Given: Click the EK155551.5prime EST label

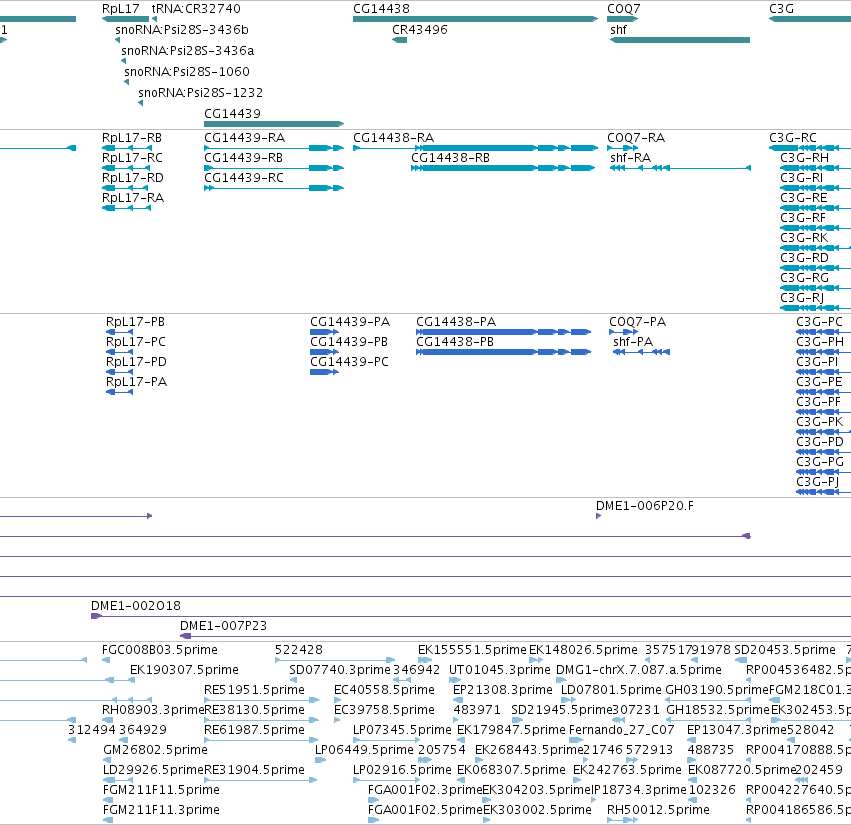Looking at the screenshot, I should (x=472, y=650).
